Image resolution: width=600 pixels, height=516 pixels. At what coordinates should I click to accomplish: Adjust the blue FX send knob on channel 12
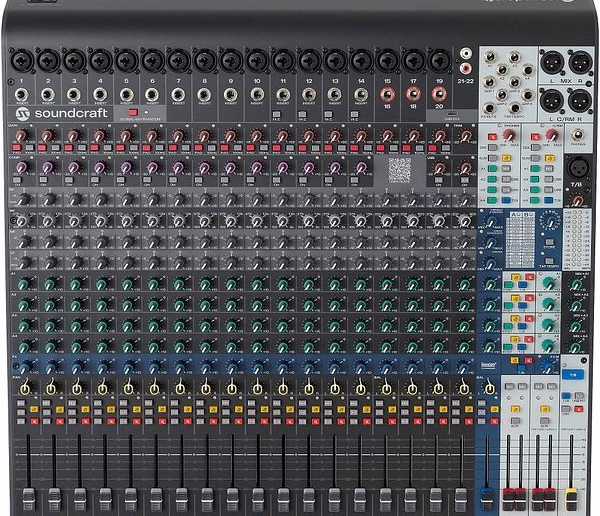pos(309,368)
